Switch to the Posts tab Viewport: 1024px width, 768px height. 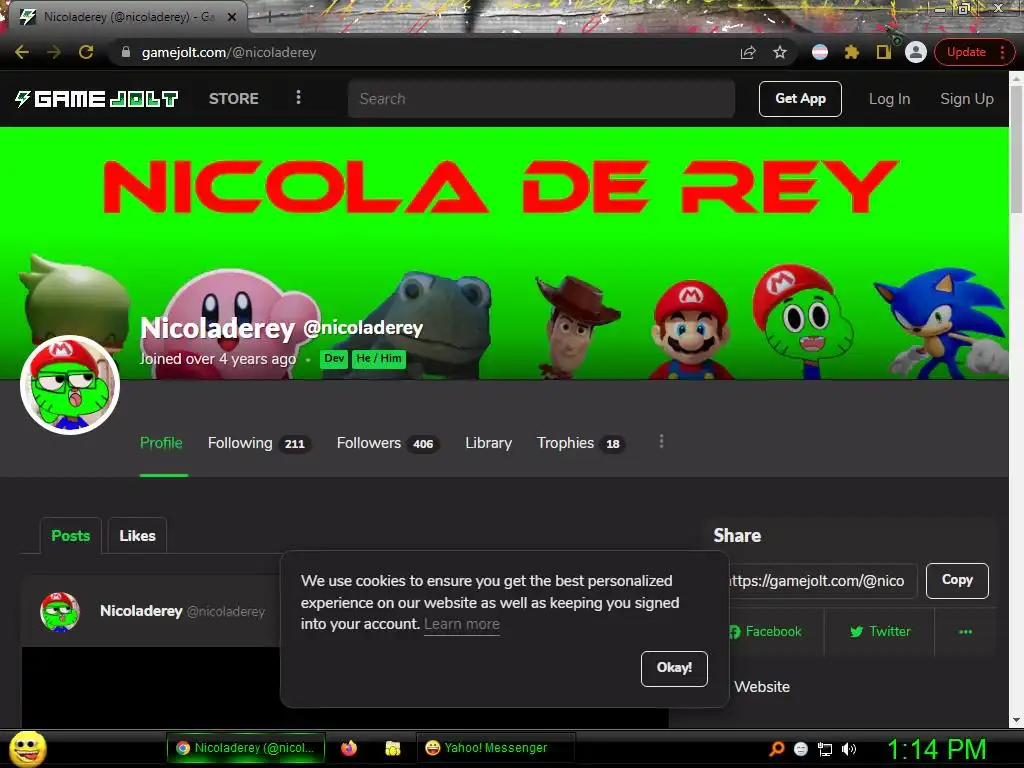tap(71, 536)
